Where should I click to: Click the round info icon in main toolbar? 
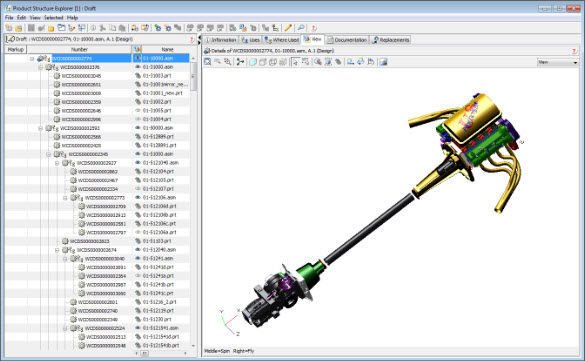[x=93, y=28]
